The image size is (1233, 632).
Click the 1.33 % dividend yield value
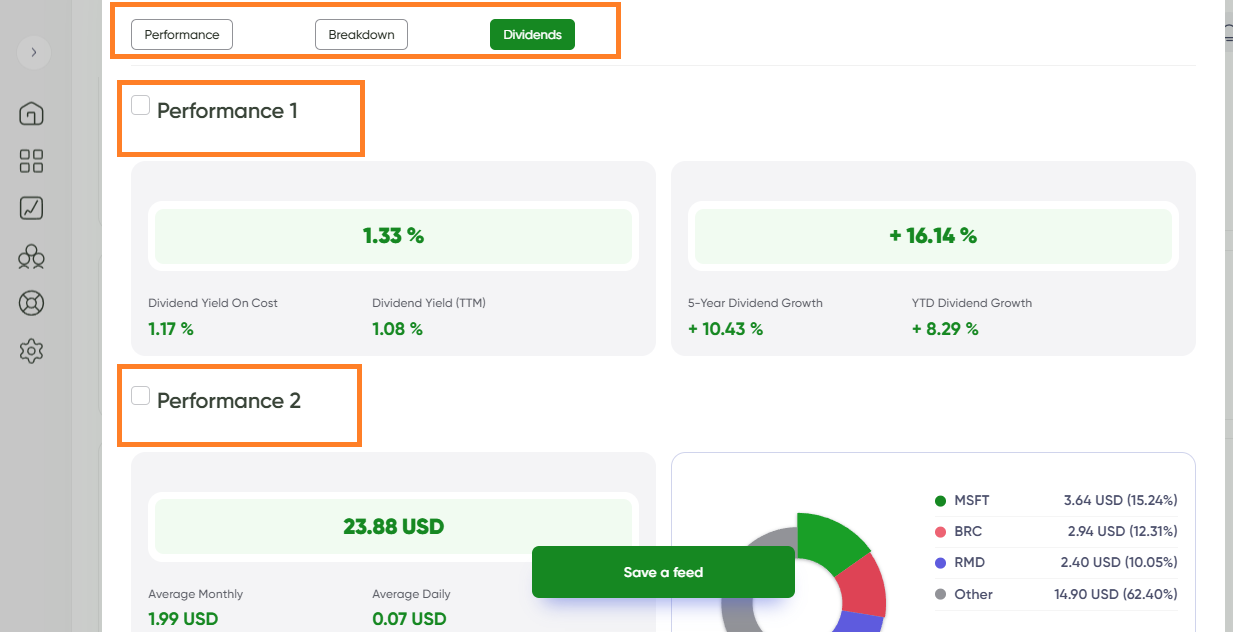point(393,236)
